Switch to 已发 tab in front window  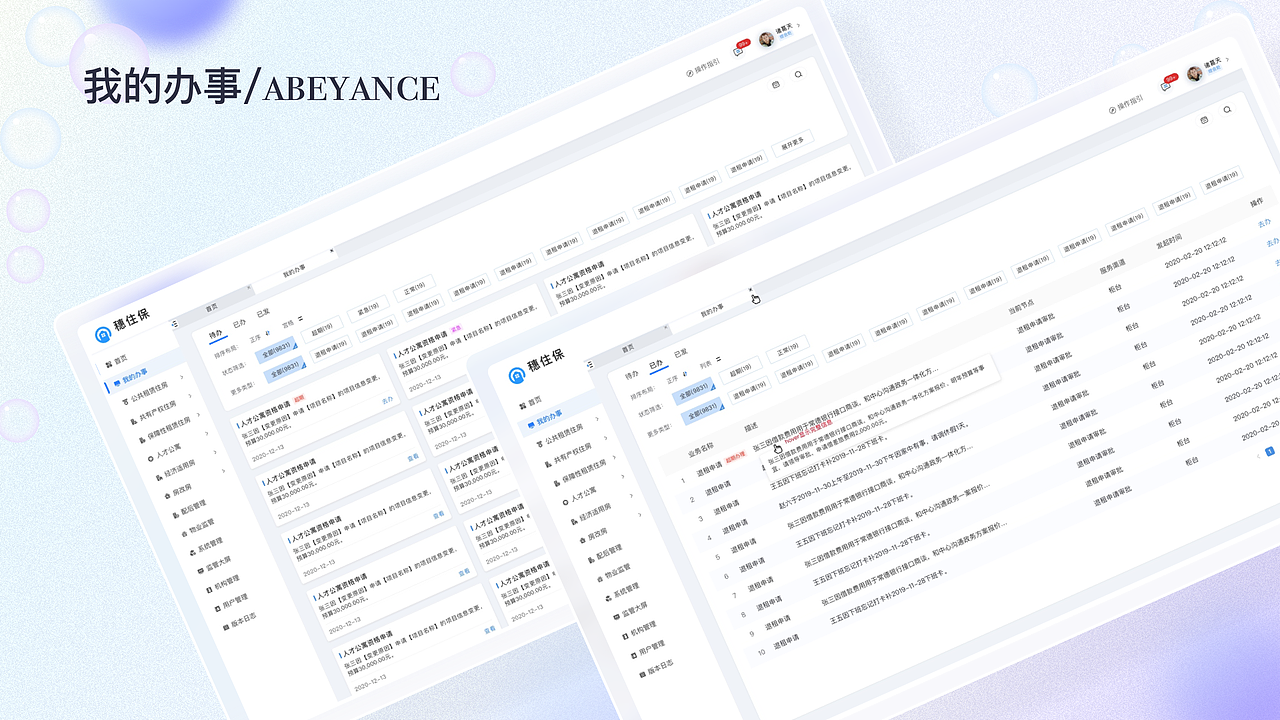coord(681,354)
